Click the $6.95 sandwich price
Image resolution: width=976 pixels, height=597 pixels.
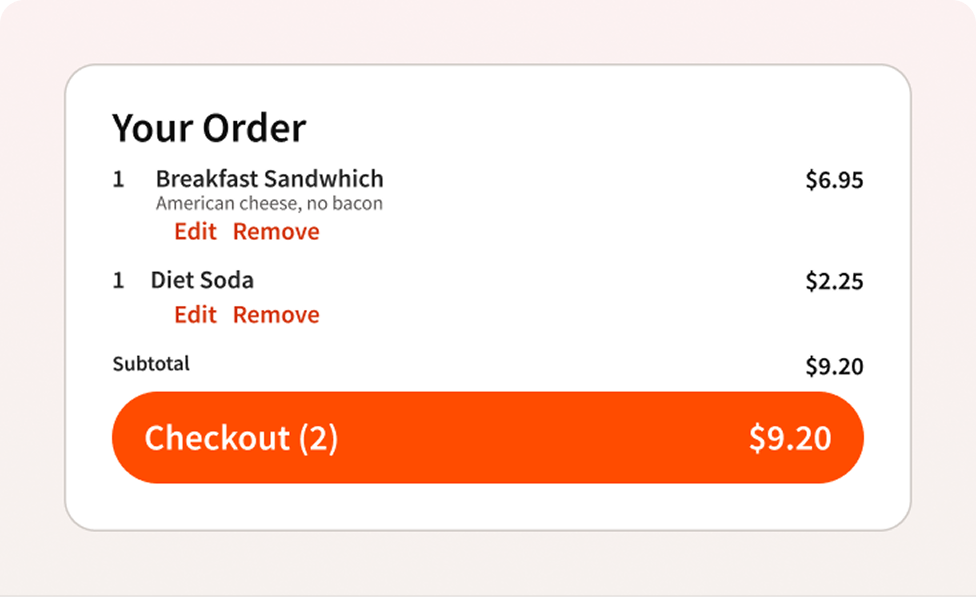[x=834, y=180]
